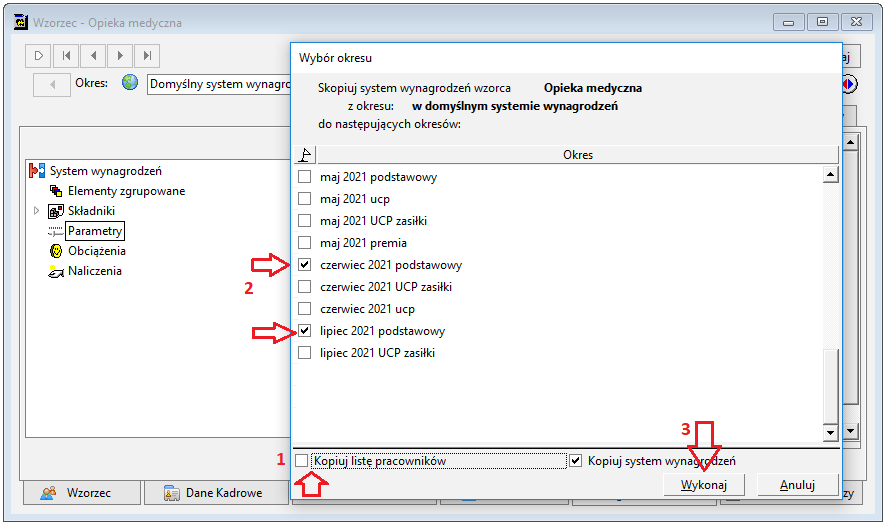Image resolution: width=888 pixels, height=526 pixels.
Task: Uncheck czerwiec 2021 podstawowy period
Action: [305, 264]
